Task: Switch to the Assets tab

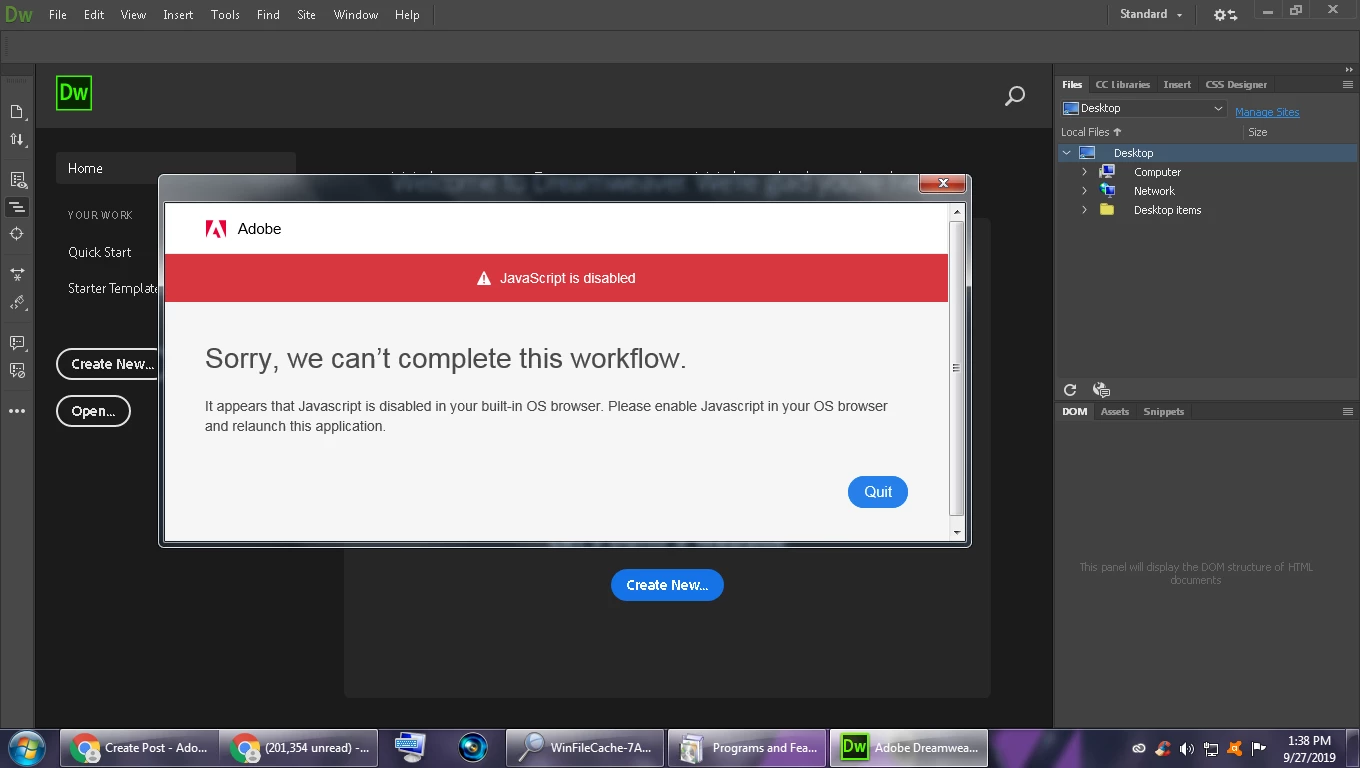Action: 1114,412
